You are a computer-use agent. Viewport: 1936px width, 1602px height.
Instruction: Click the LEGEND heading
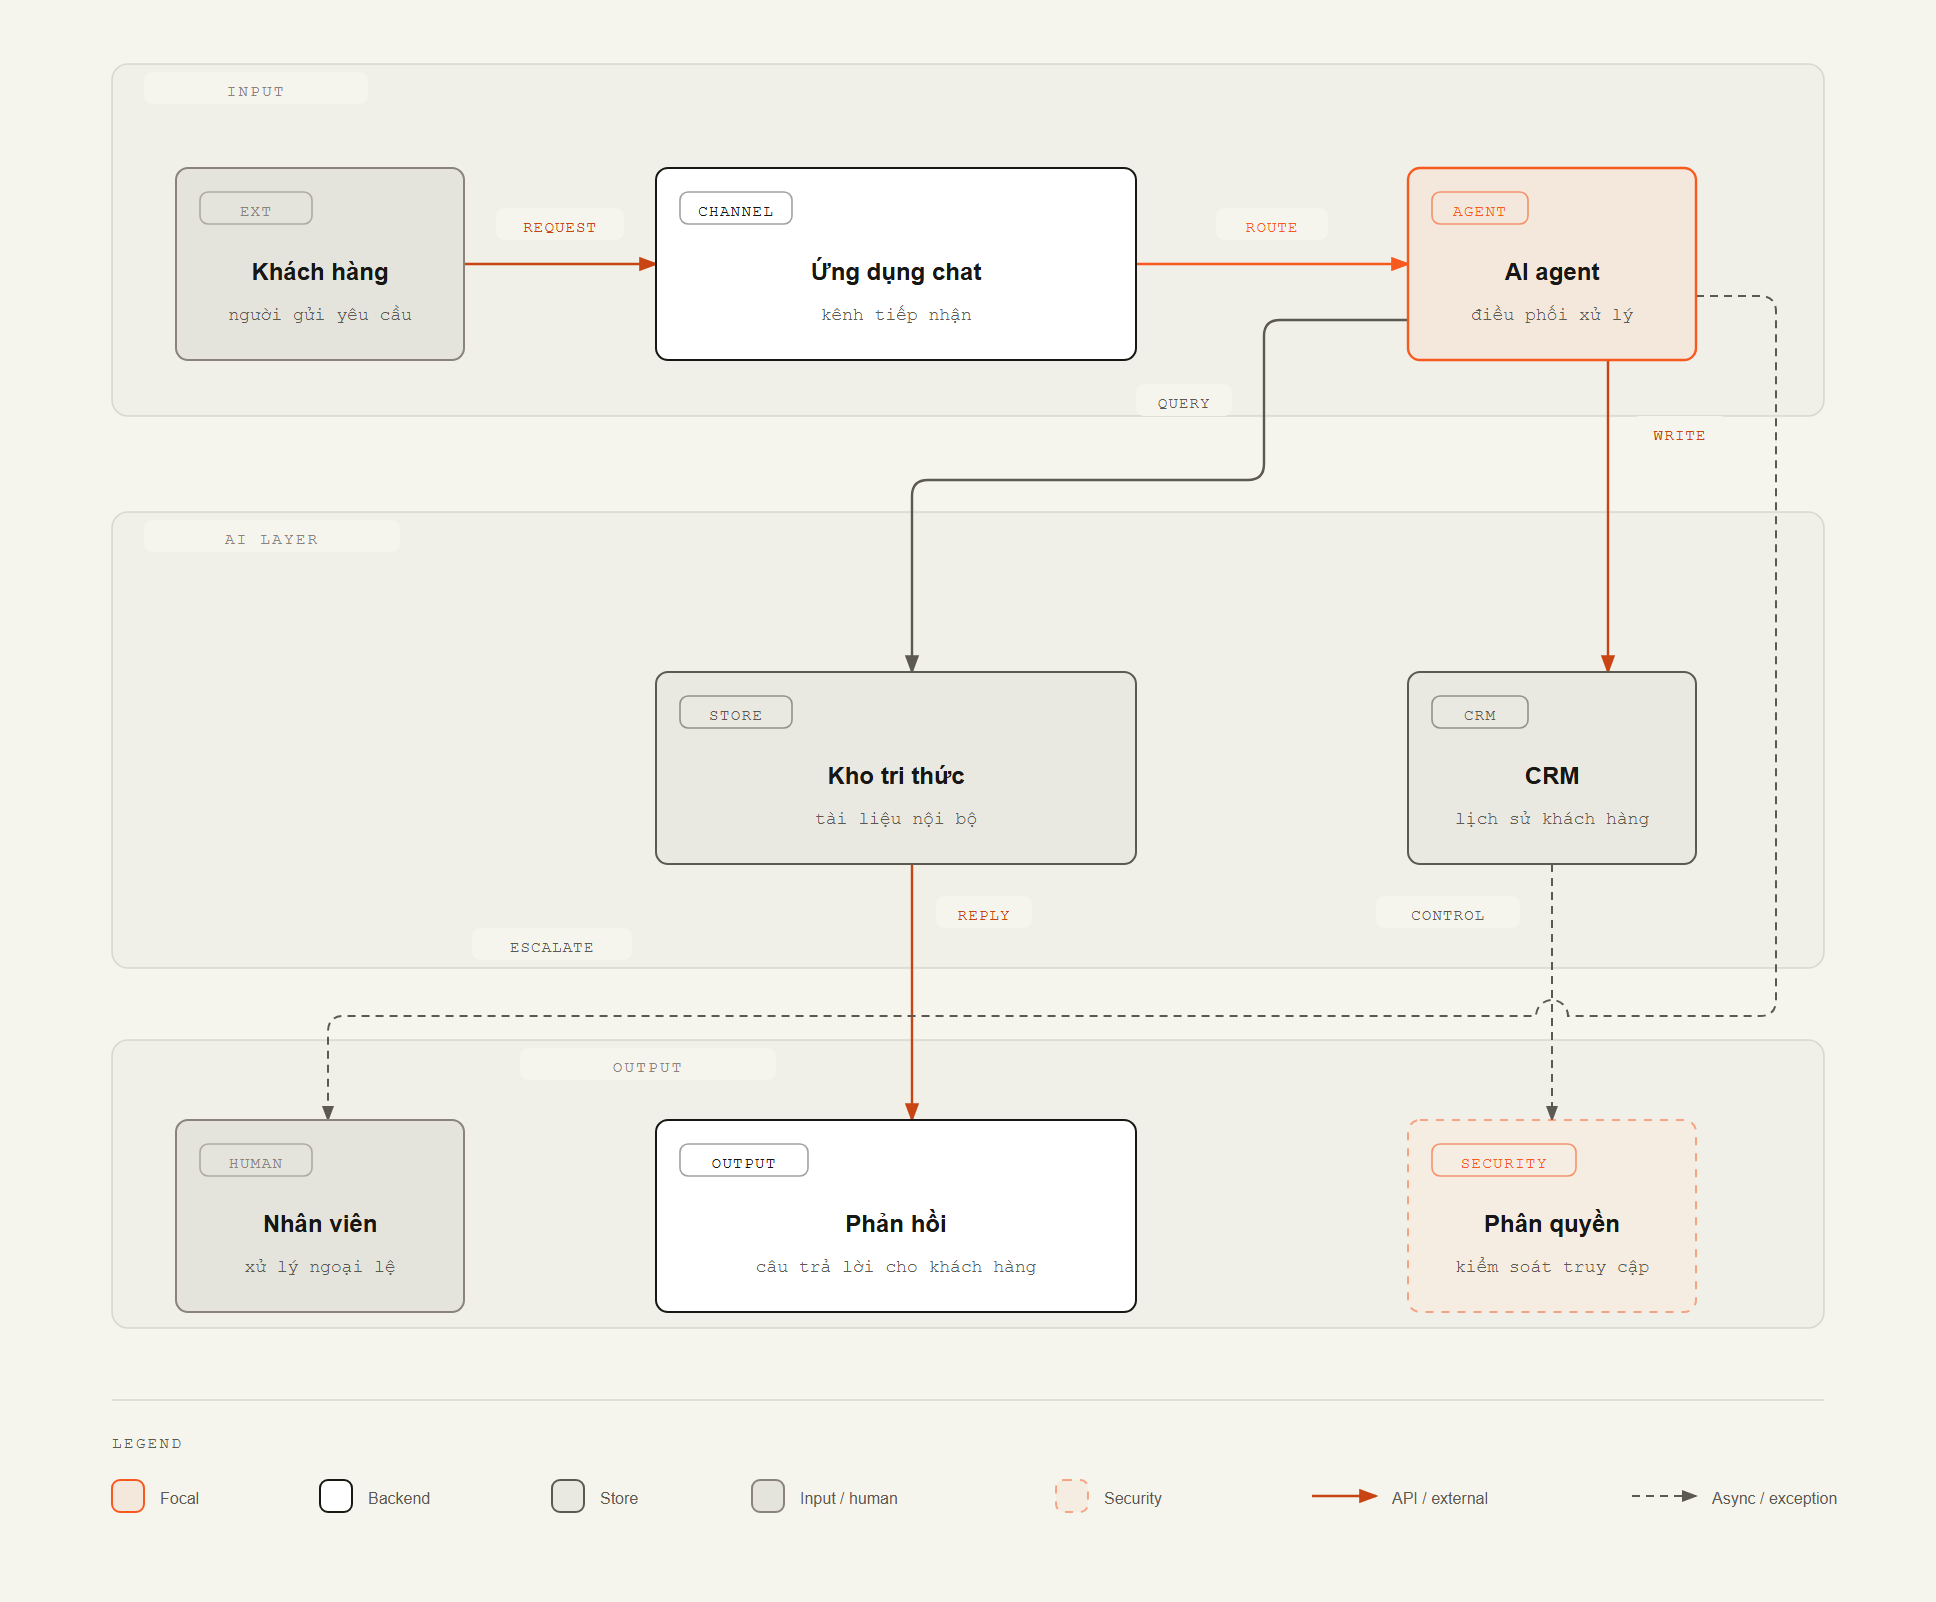tap(147, 1443)
